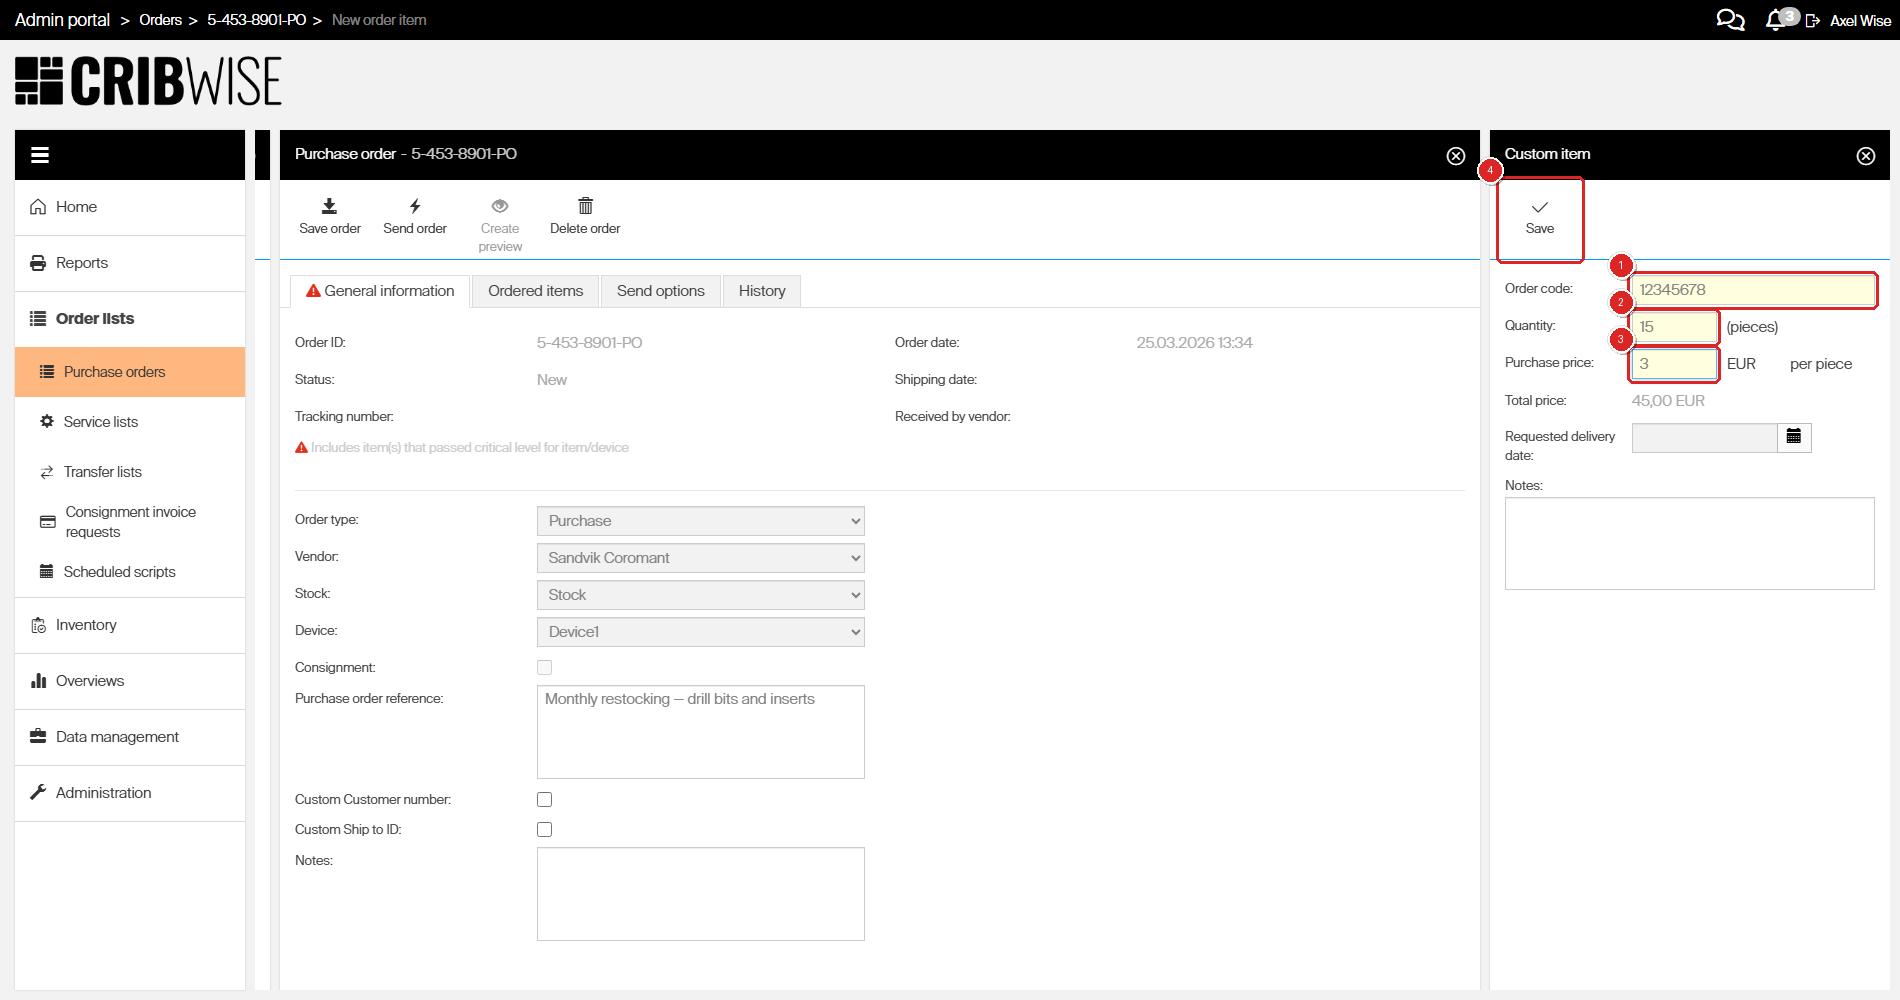This screenshot has width=1900, height=1000.
Task: Click the Save order download icon
Action: click(x=329, y=207)
